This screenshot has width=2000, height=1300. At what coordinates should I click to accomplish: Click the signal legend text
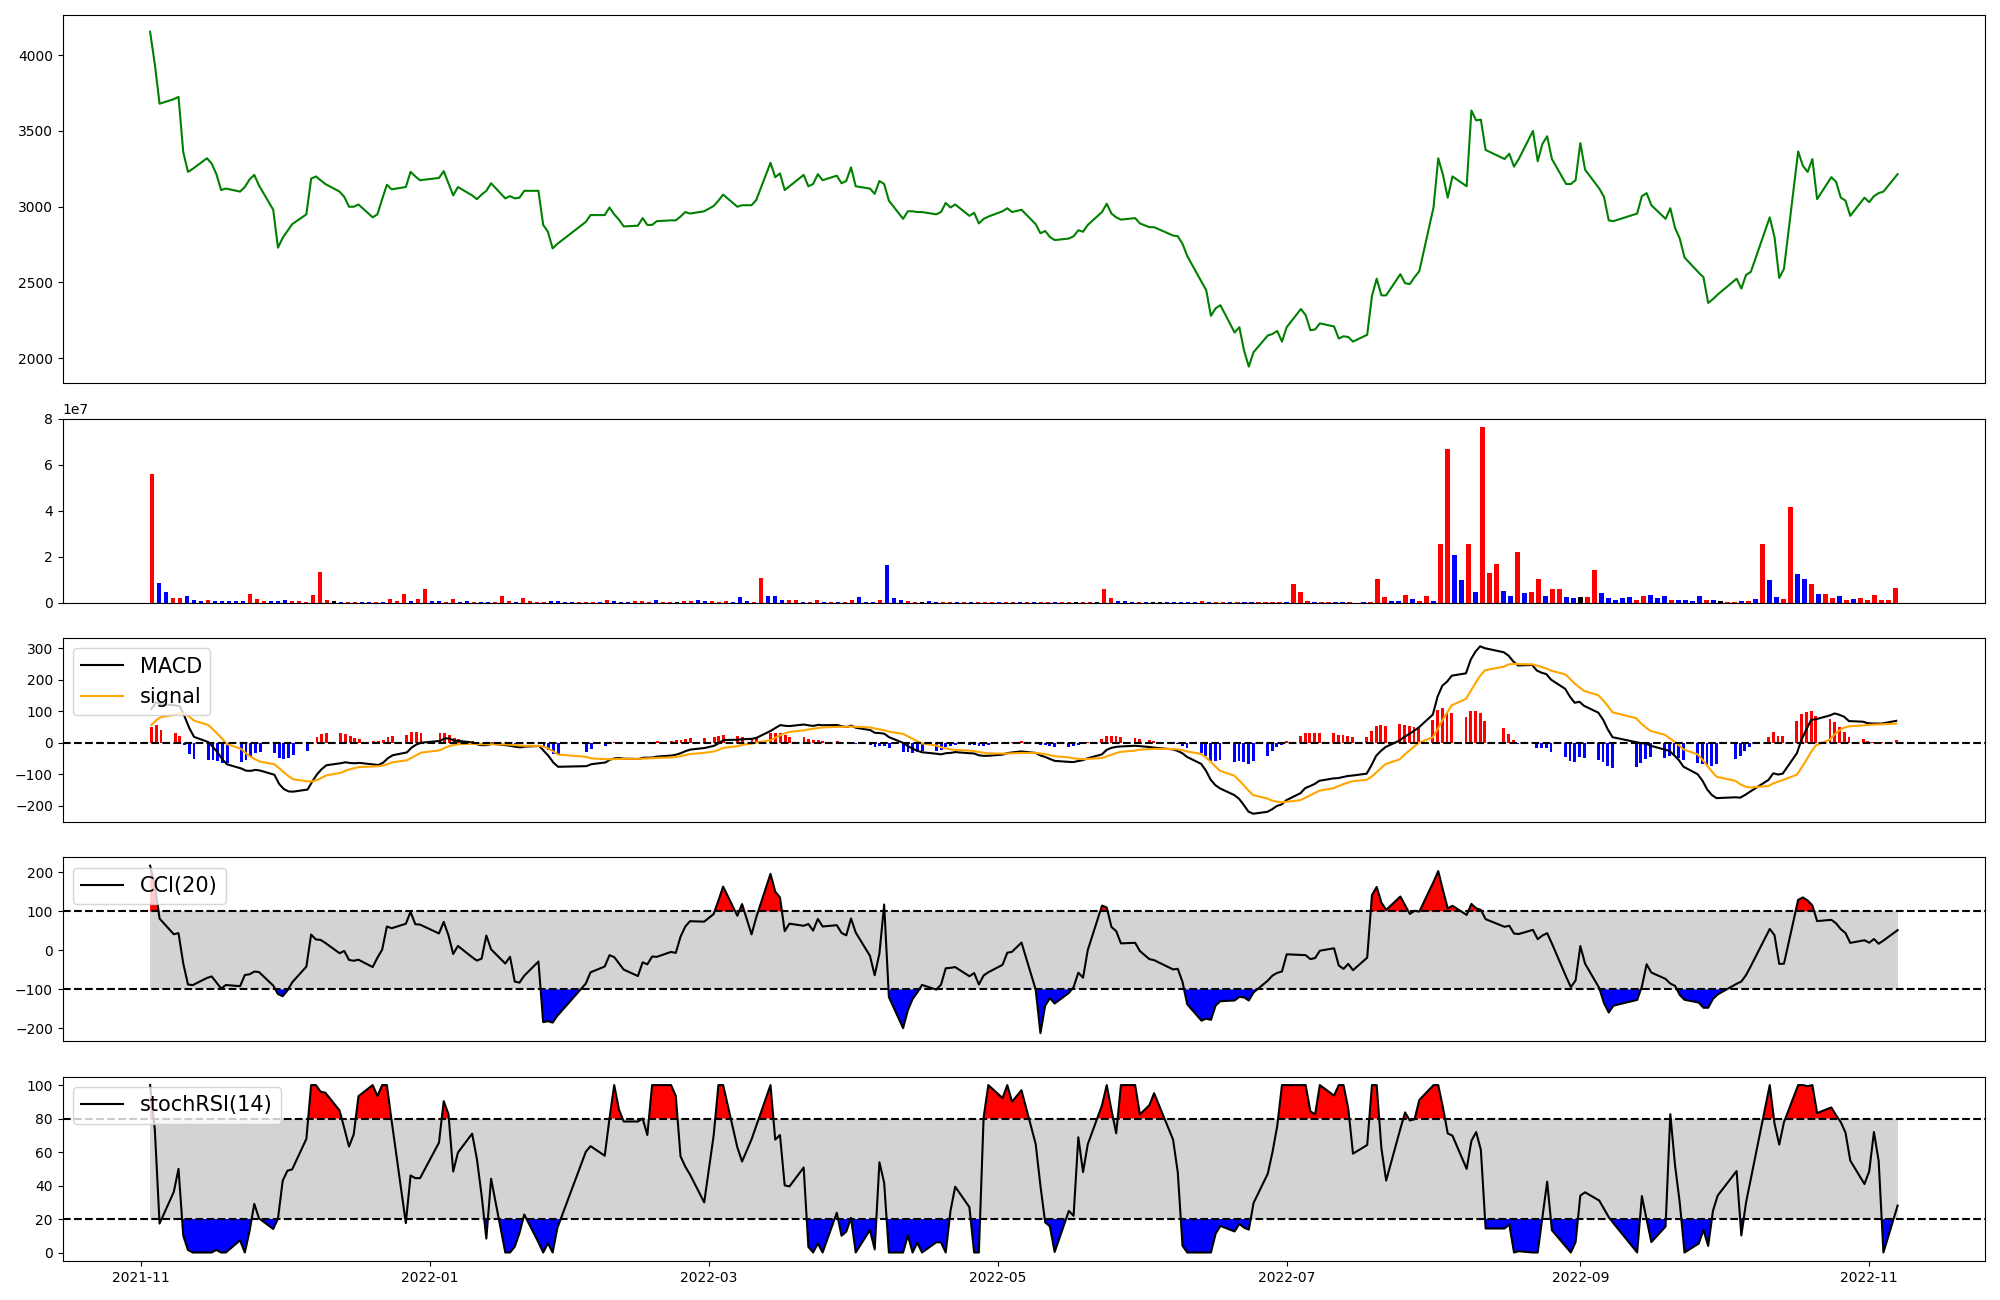[x=170, y=696]
